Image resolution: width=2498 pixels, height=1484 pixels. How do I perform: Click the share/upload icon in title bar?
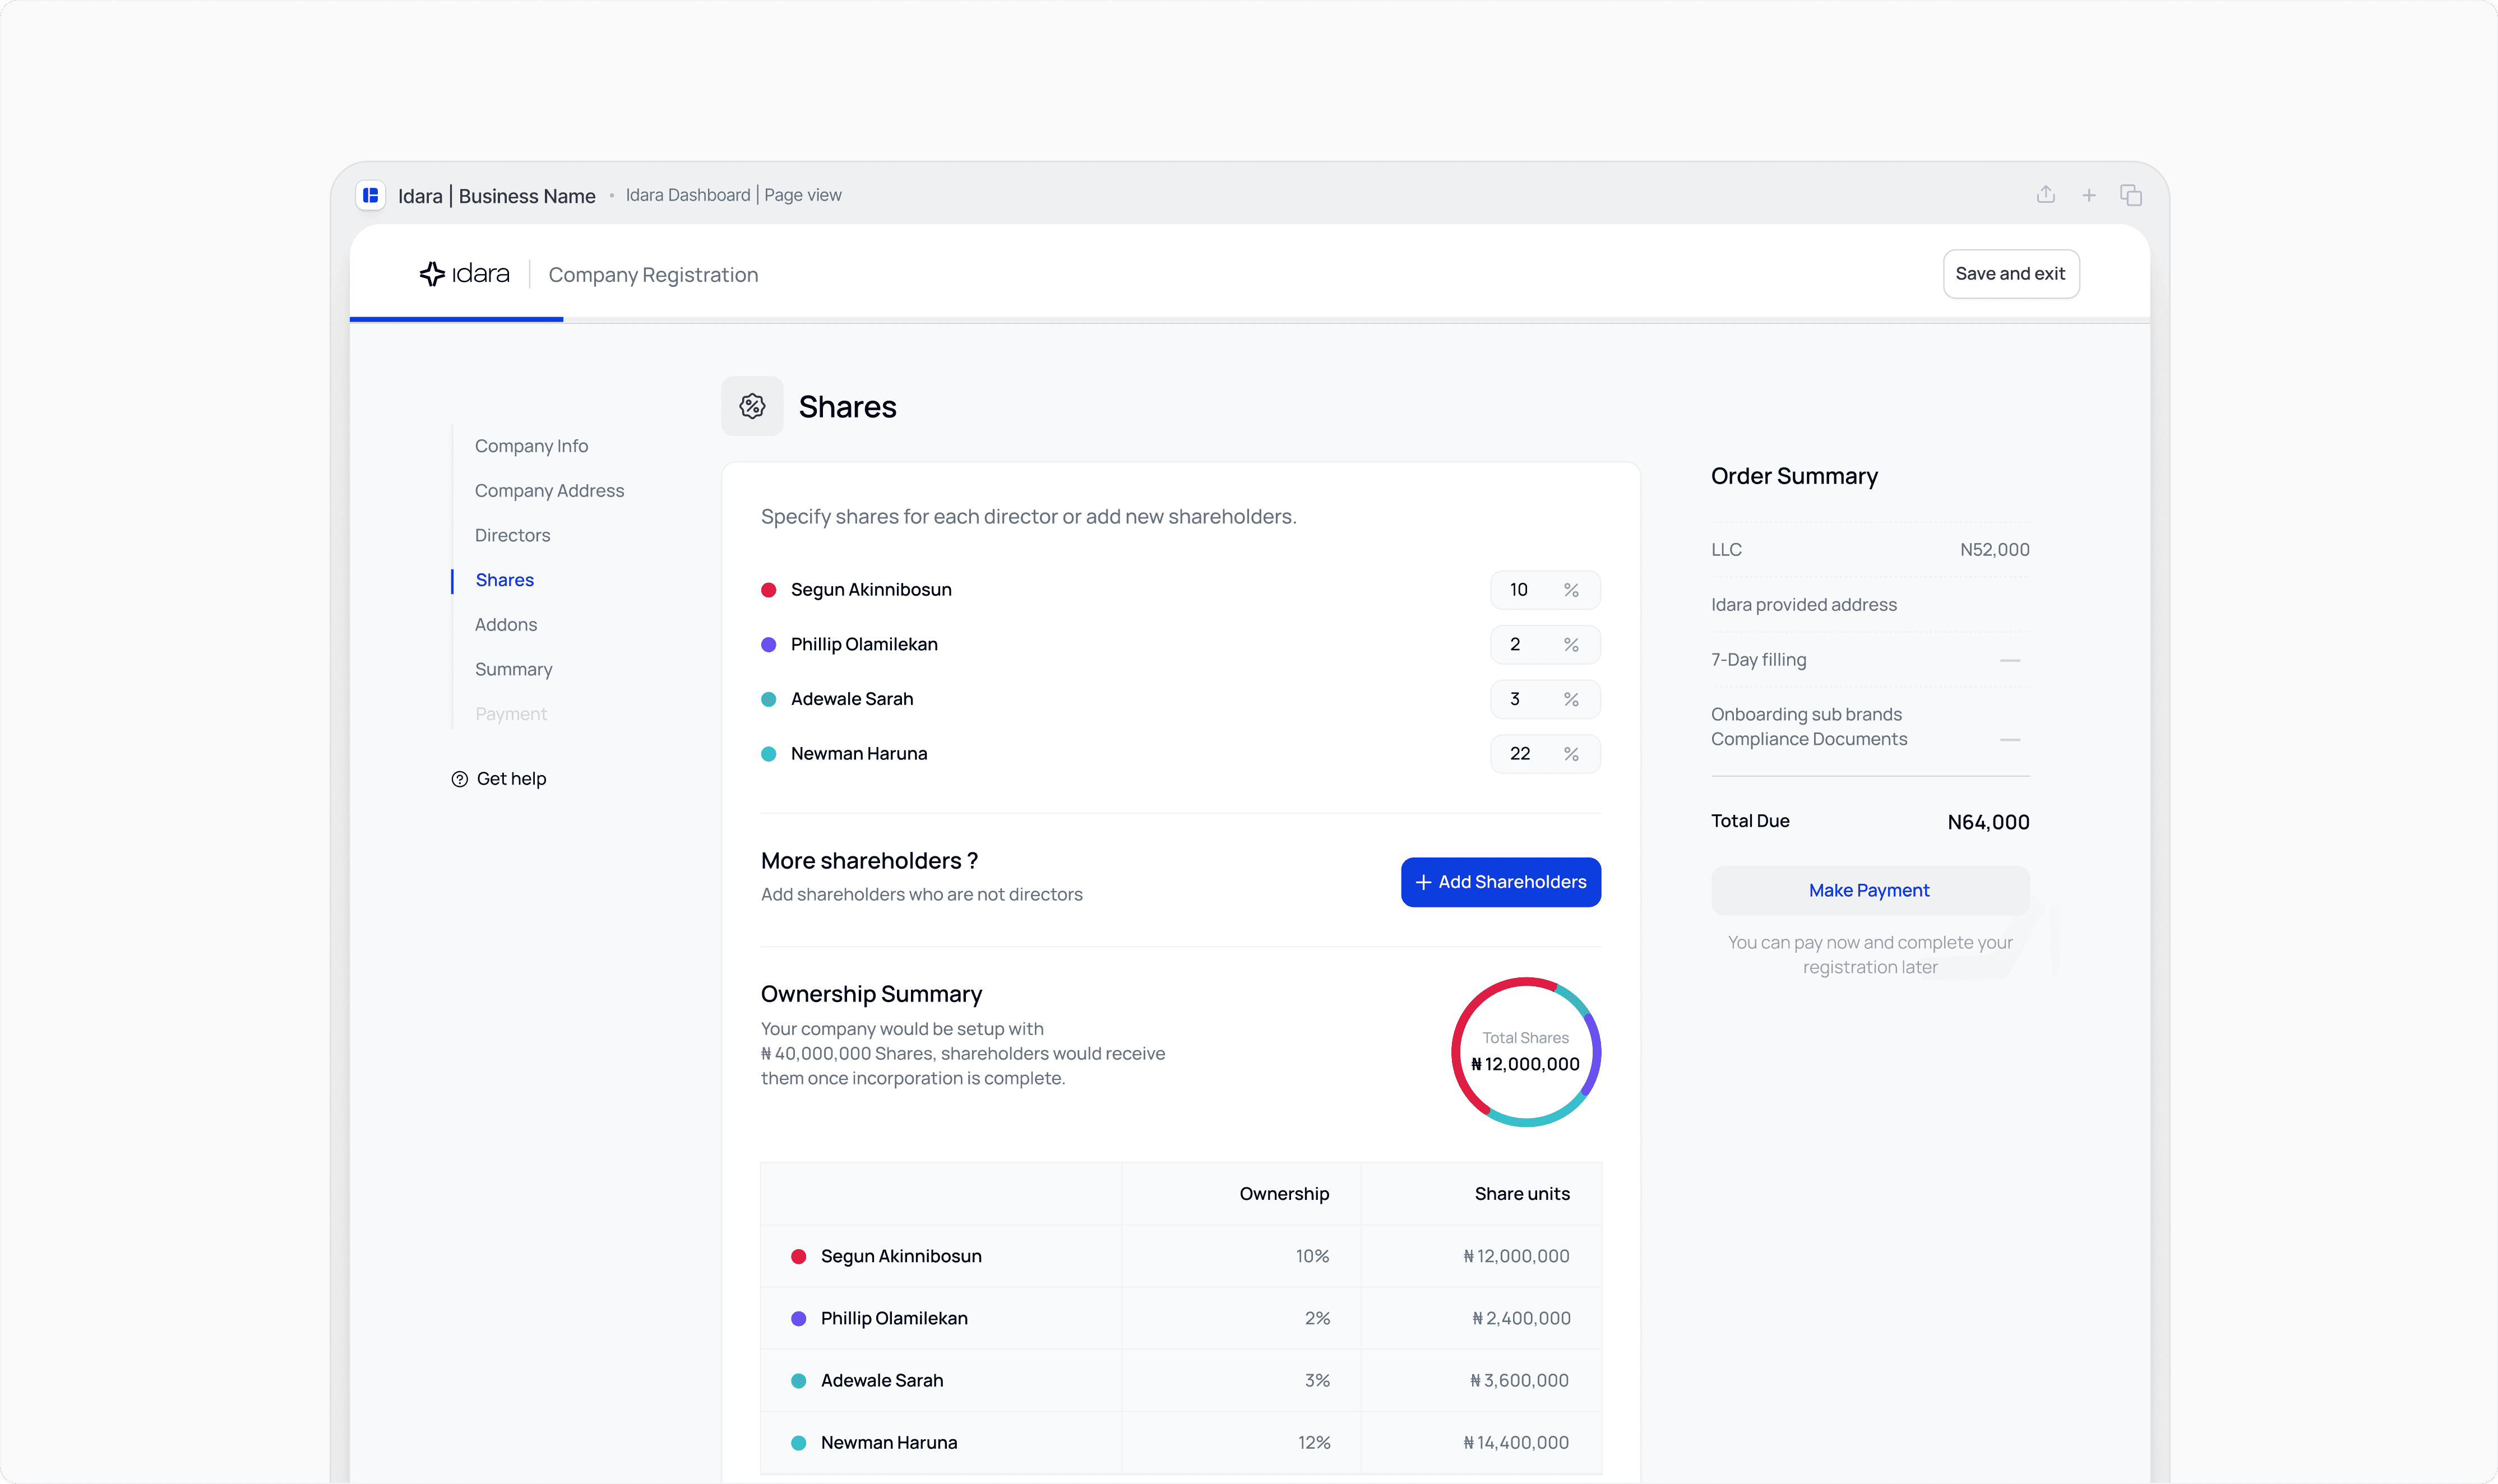coord(2045,195)
